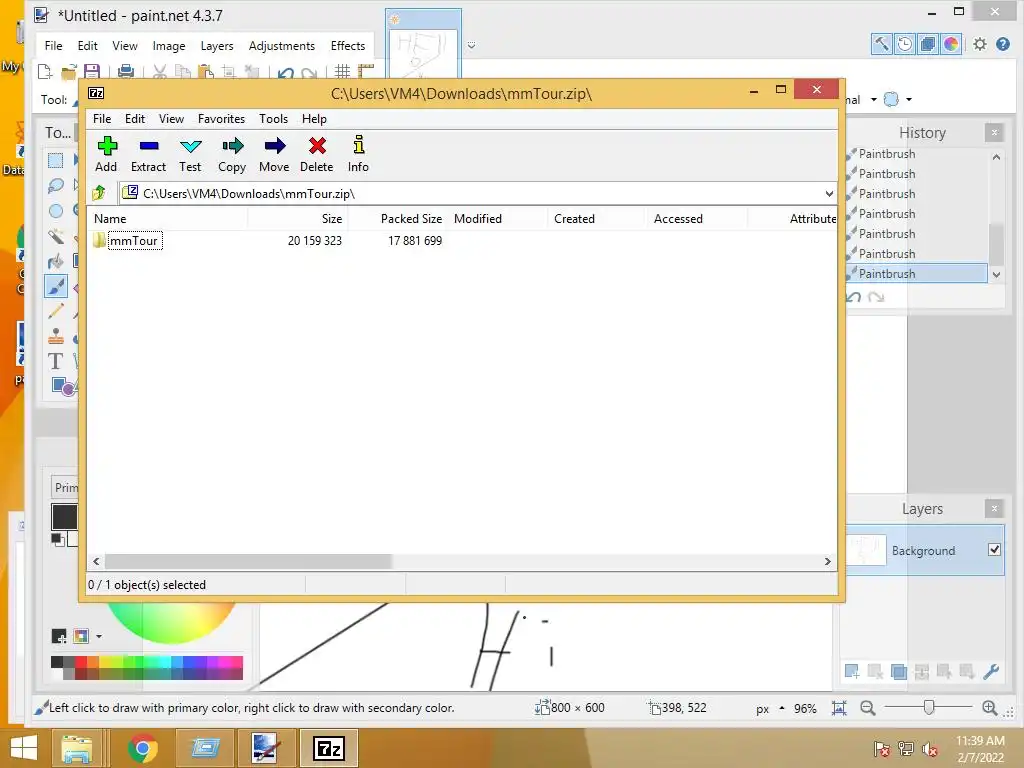Open paint.net Help question mark icon
The height and width of the screenshot is (768, 1024).
pos(1003,44)
